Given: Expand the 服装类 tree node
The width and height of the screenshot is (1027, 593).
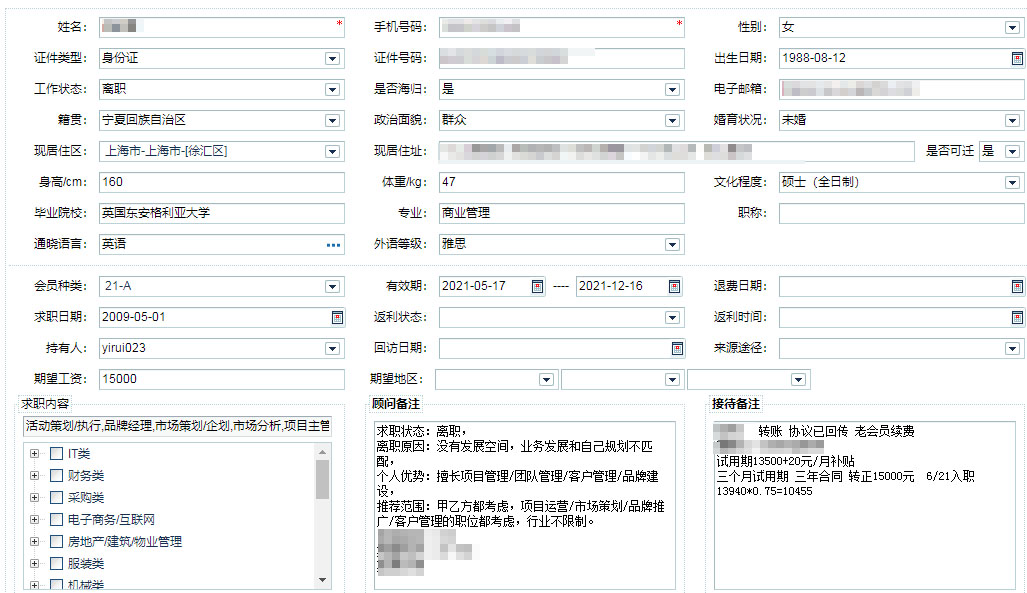Looking at the screenshot, I should pyautogui.click(x=34, y=564).
